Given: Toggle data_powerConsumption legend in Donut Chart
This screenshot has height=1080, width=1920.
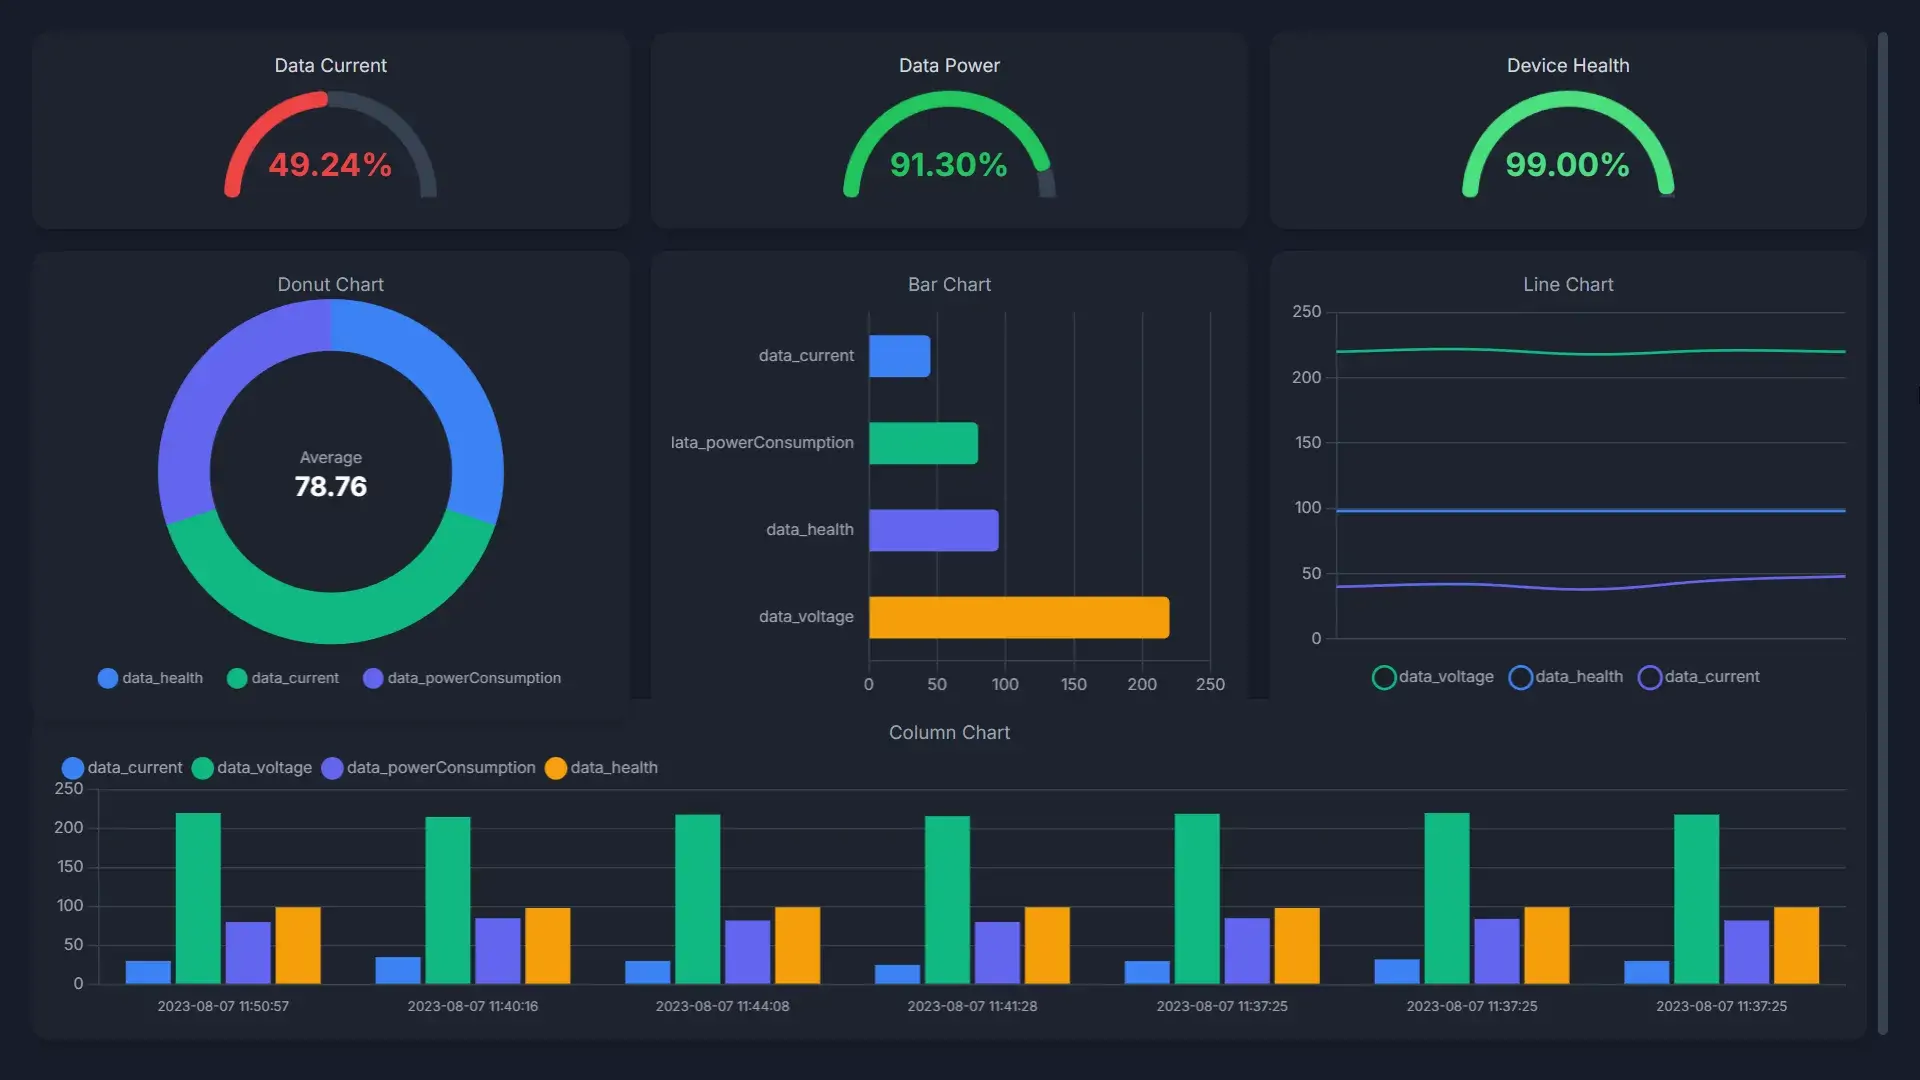Looking at the screenshot, I should pos(463,677).
